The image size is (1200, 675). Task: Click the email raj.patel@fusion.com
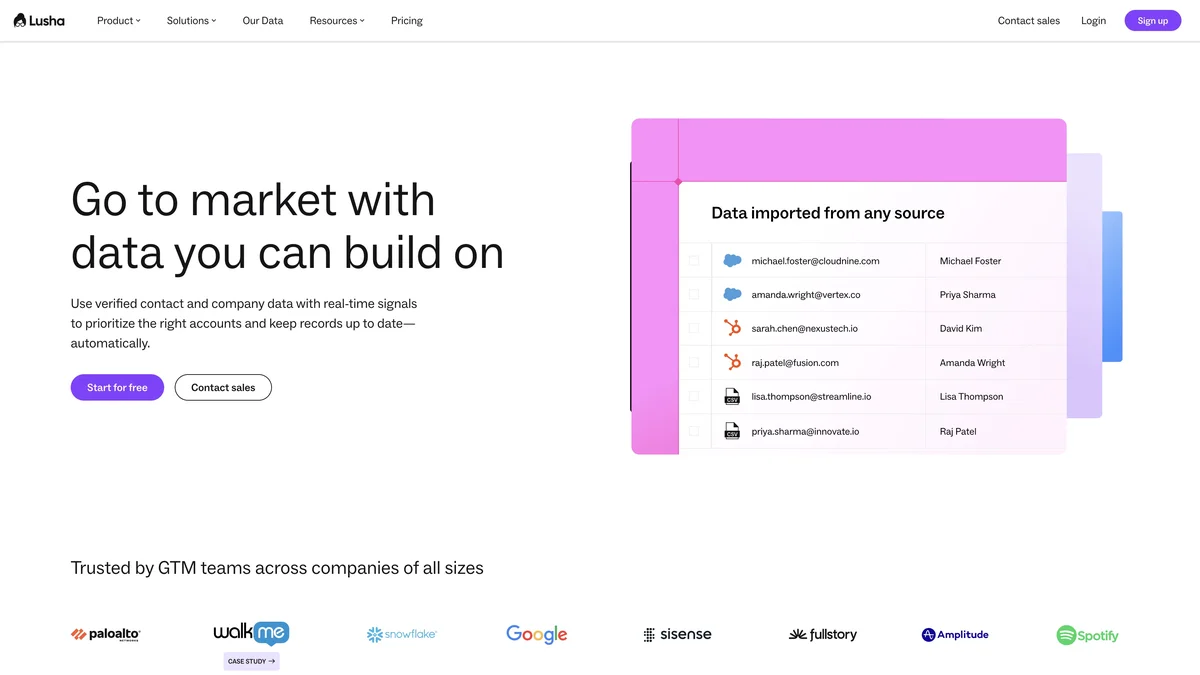tap(795, 362)
